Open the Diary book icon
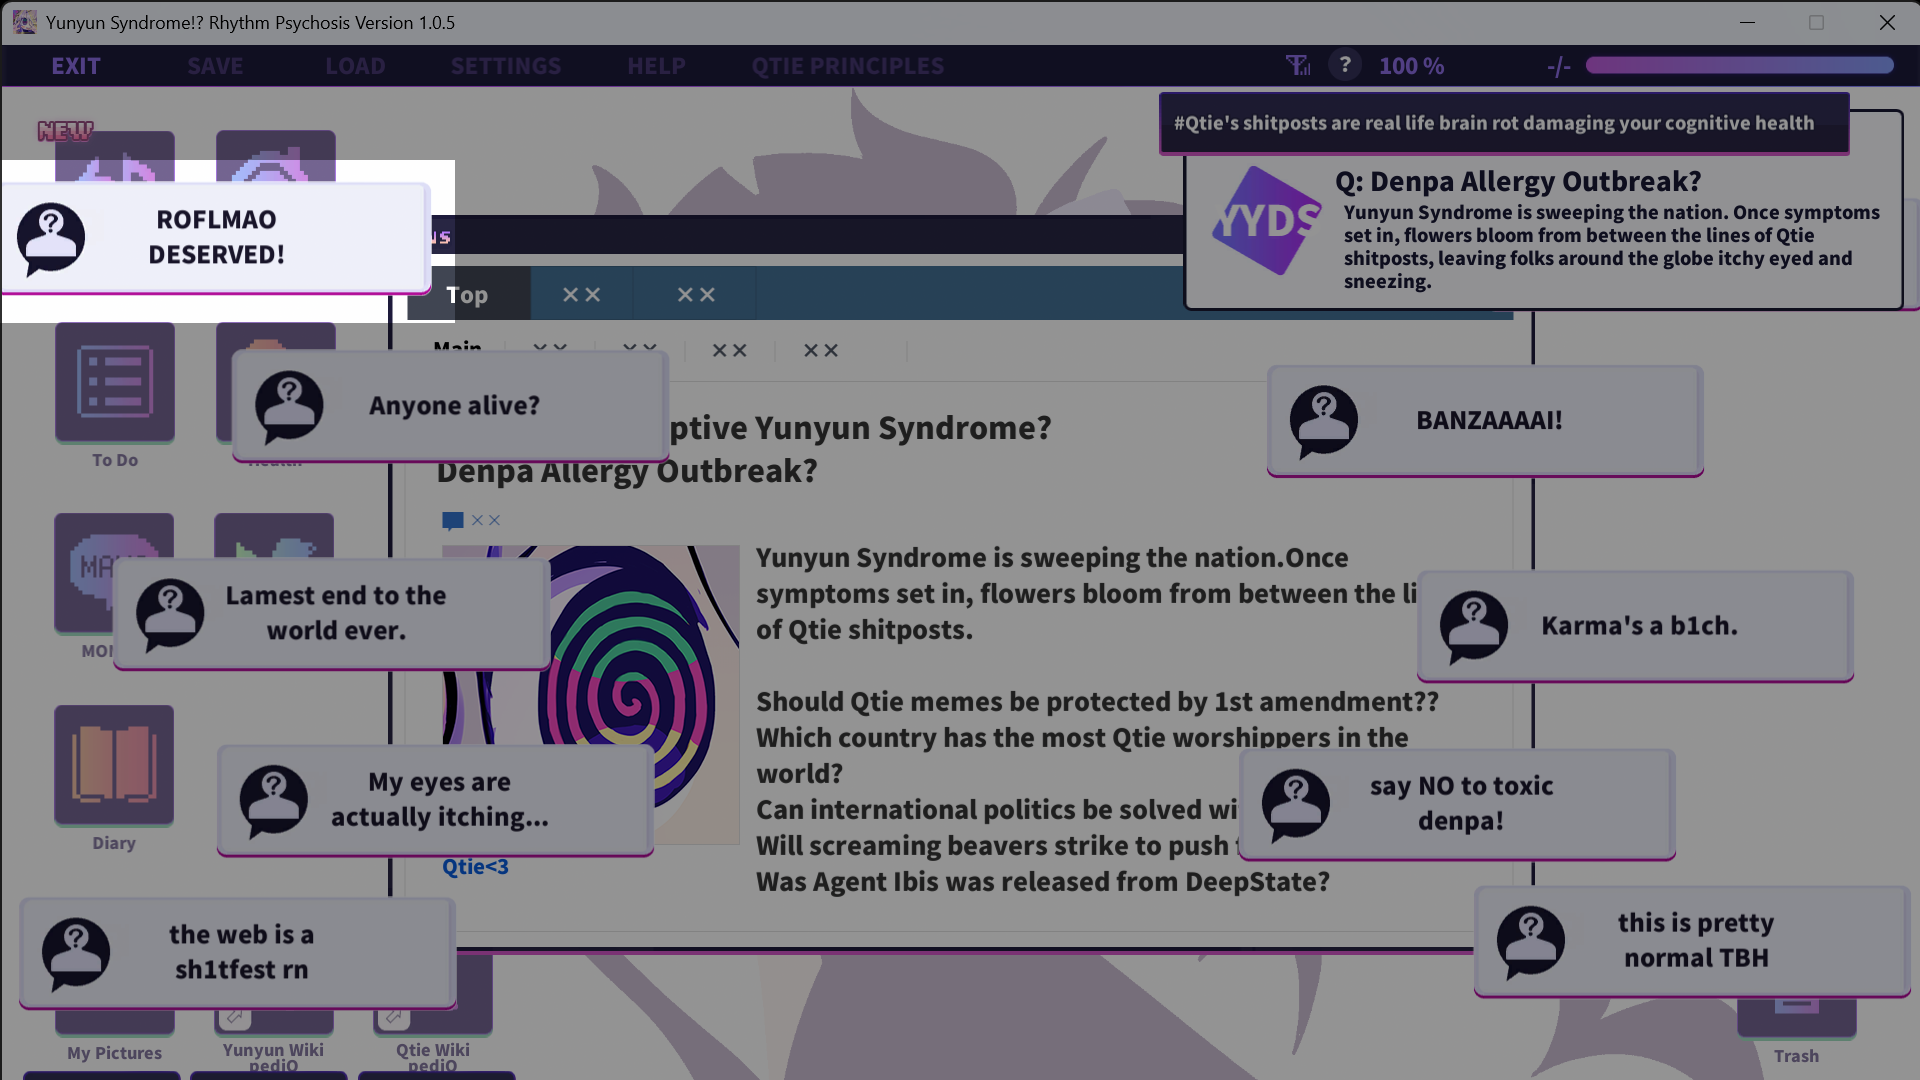The image size is (1920, 1080). click(x=114, y=765)
